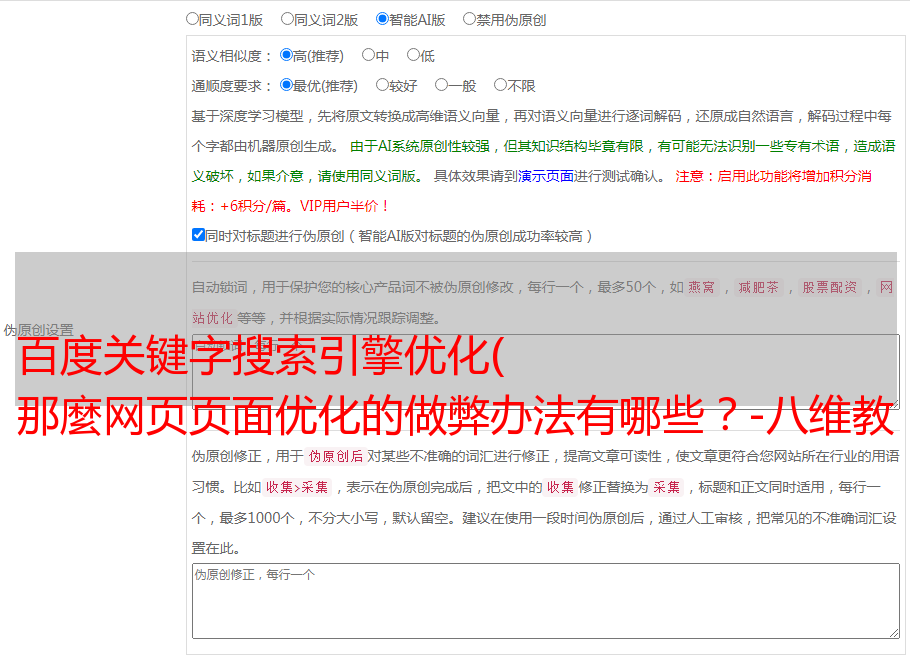Click the 股票配资 example keyword
Image resolution: width=911 pixels, height=658 pixels.
(x=830, y=287)
